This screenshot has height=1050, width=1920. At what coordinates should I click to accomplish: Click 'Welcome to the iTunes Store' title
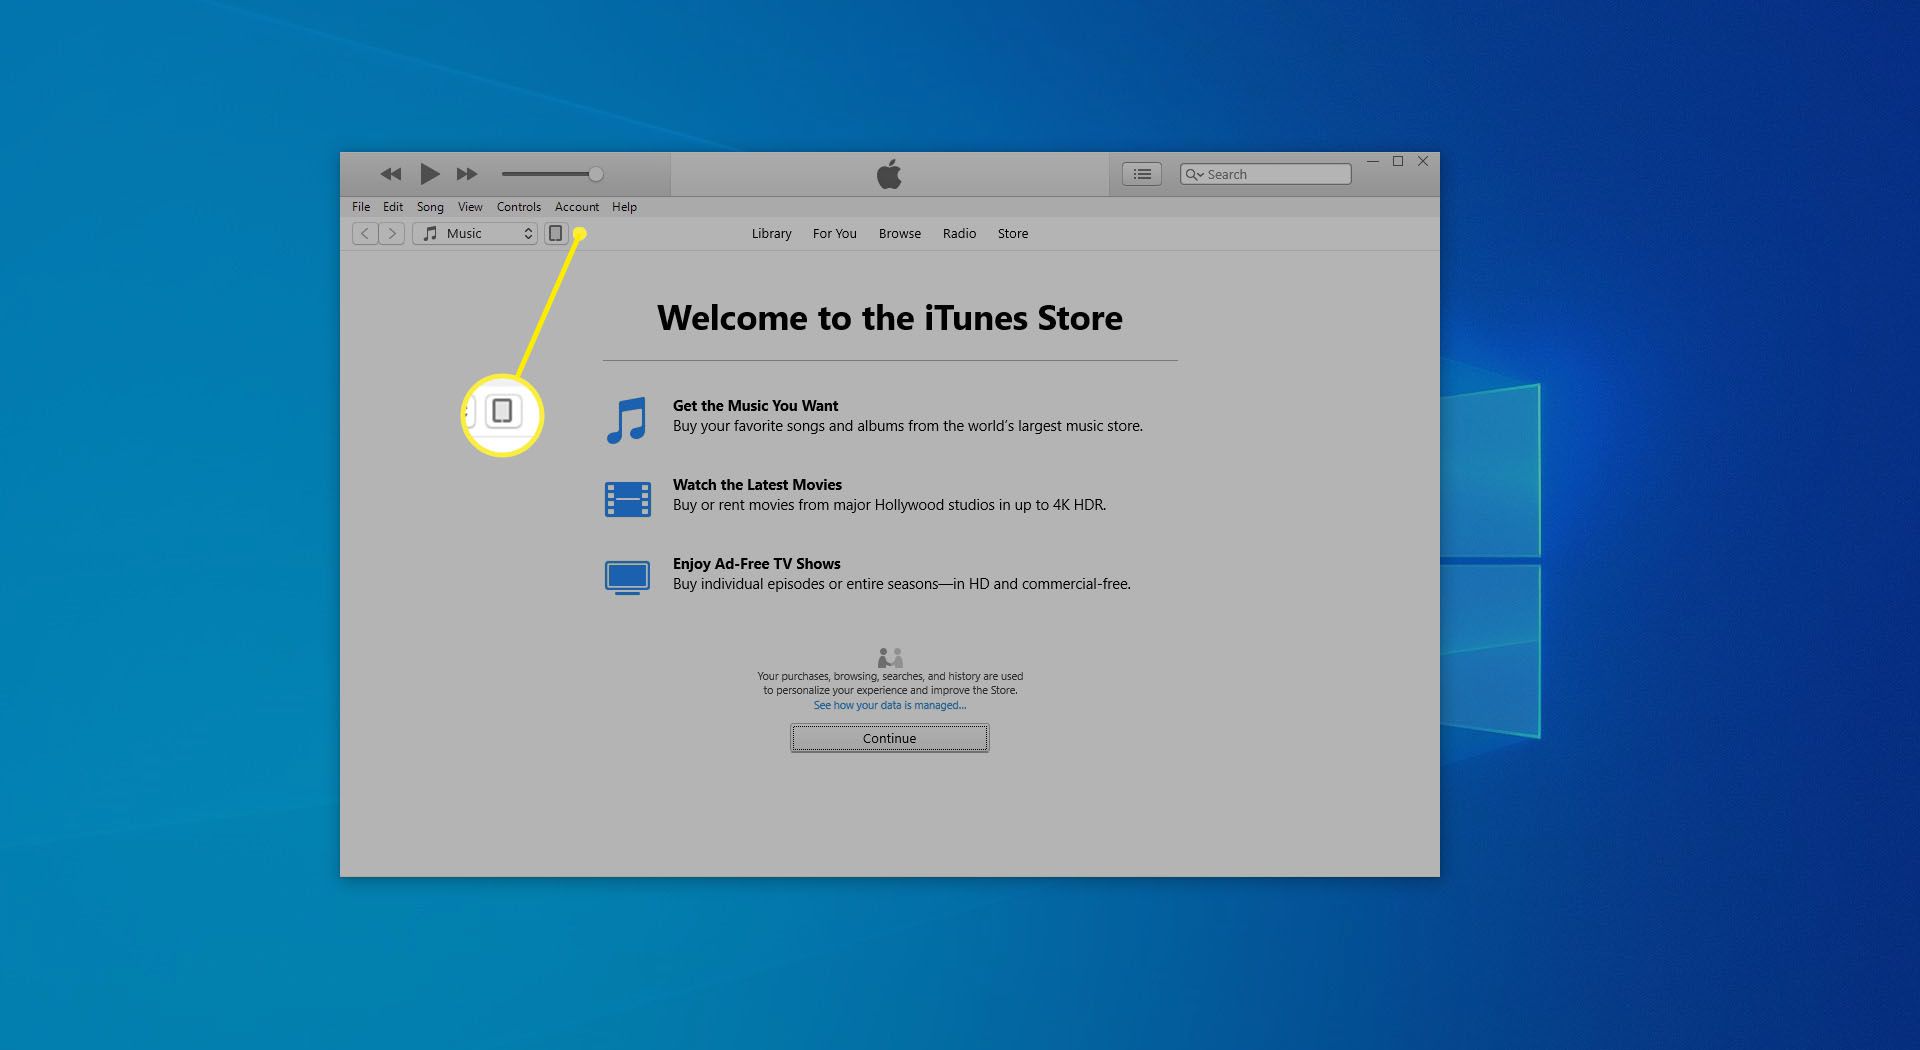pos(889,318)
